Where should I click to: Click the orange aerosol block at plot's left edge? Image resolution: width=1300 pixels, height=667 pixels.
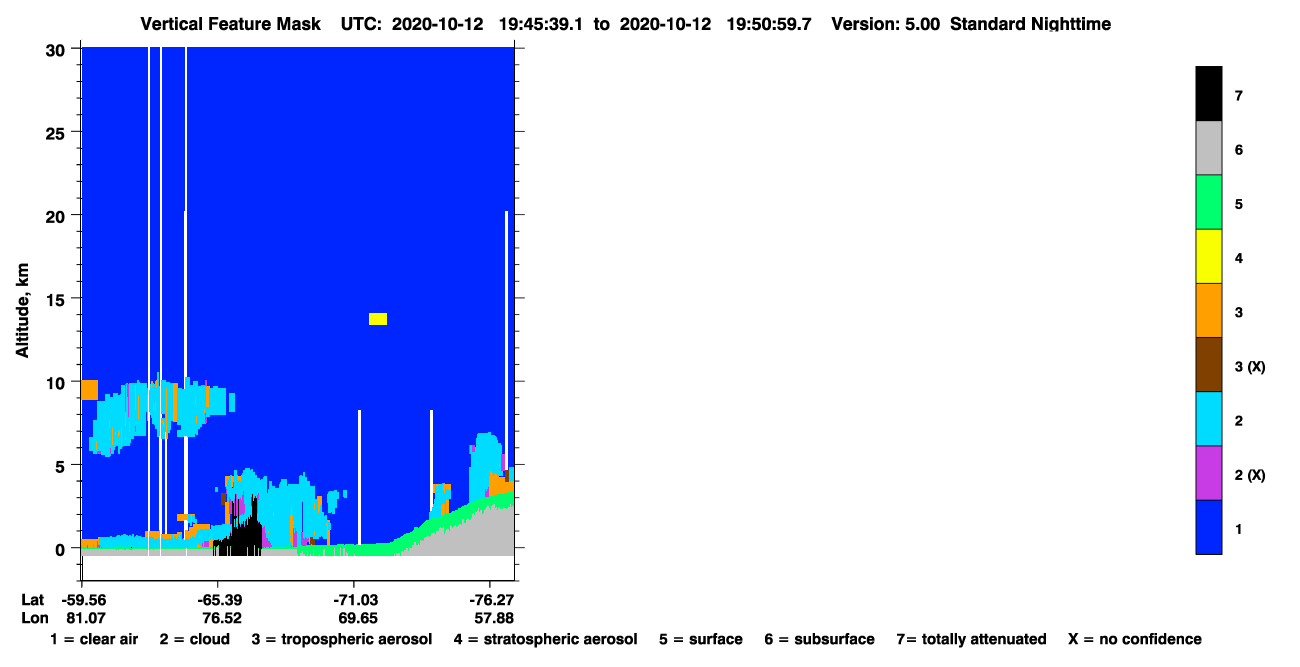pos(89,390)
